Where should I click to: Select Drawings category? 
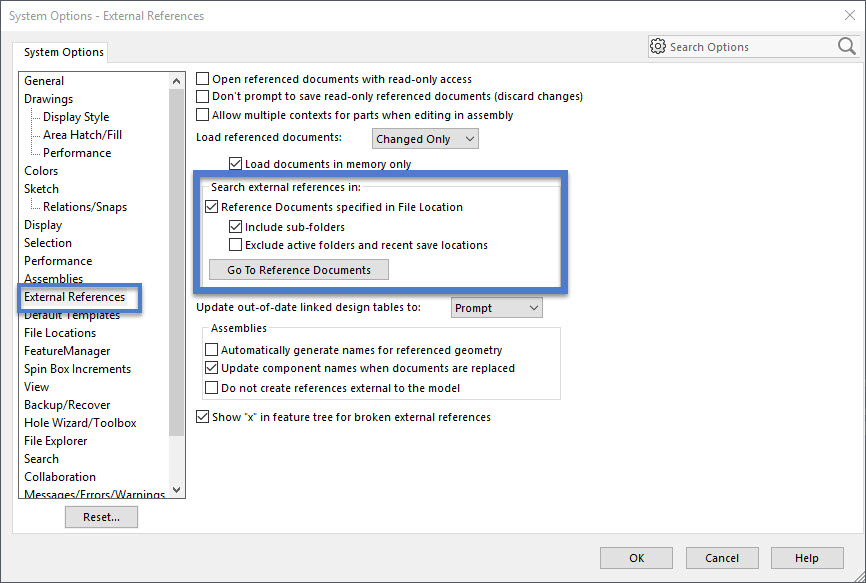point(49,99)
